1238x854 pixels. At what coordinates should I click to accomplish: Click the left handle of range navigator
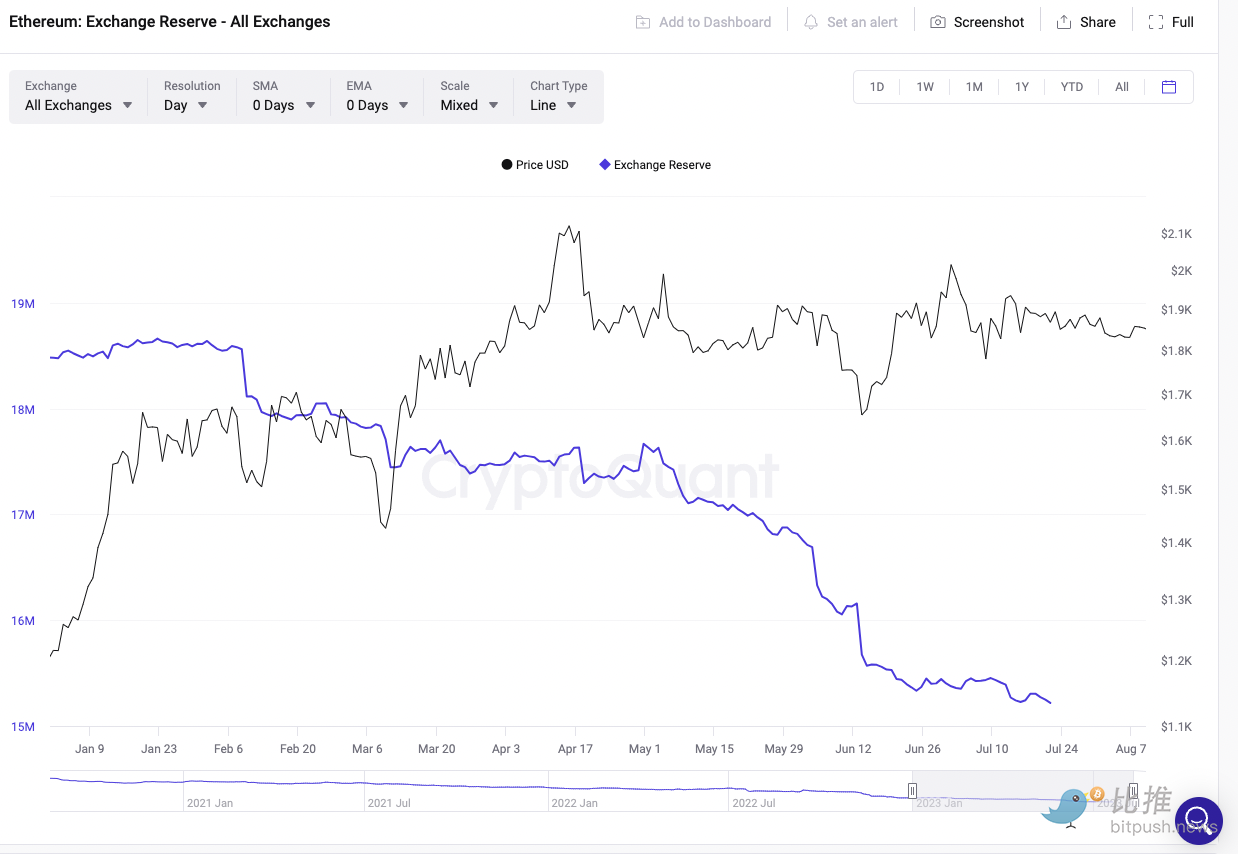(912, 791)
